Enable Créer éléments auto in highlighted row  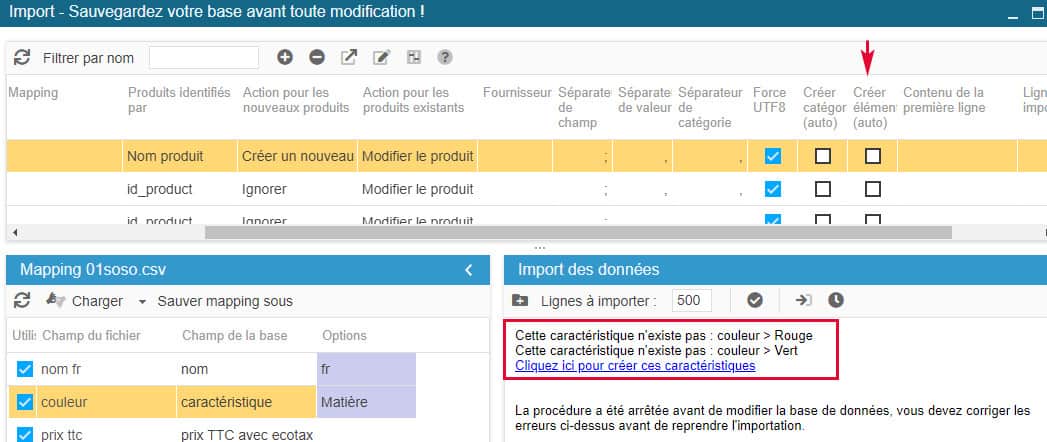pyautogui.click(x=873, y=156)
